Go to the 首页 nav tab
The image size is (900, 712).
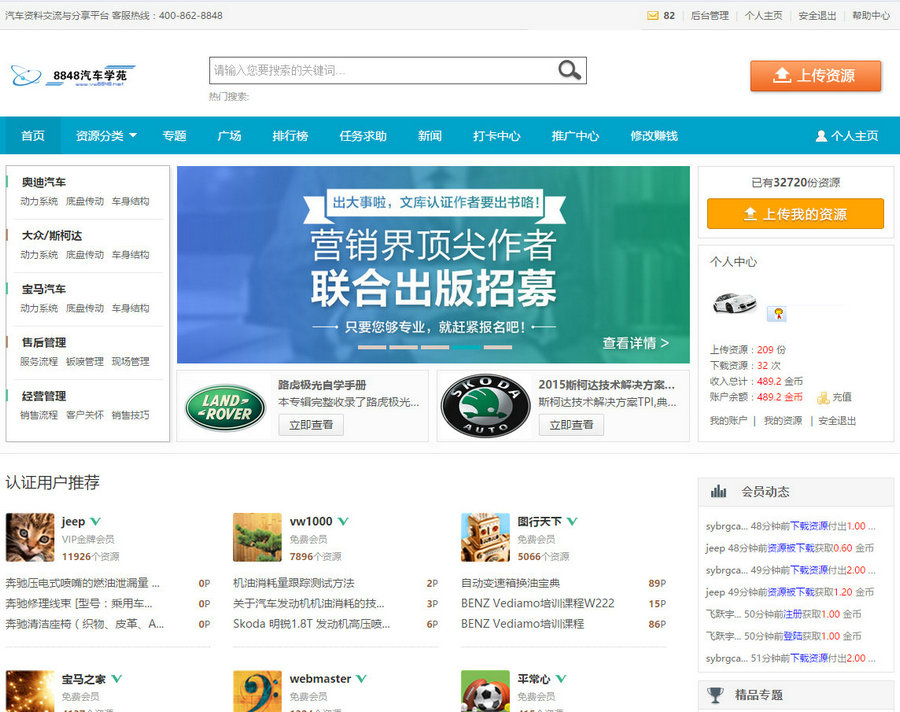(33, 136)
